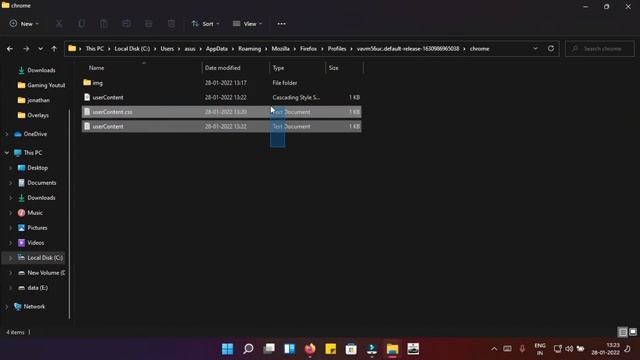Select the img folder

[221, 83]
